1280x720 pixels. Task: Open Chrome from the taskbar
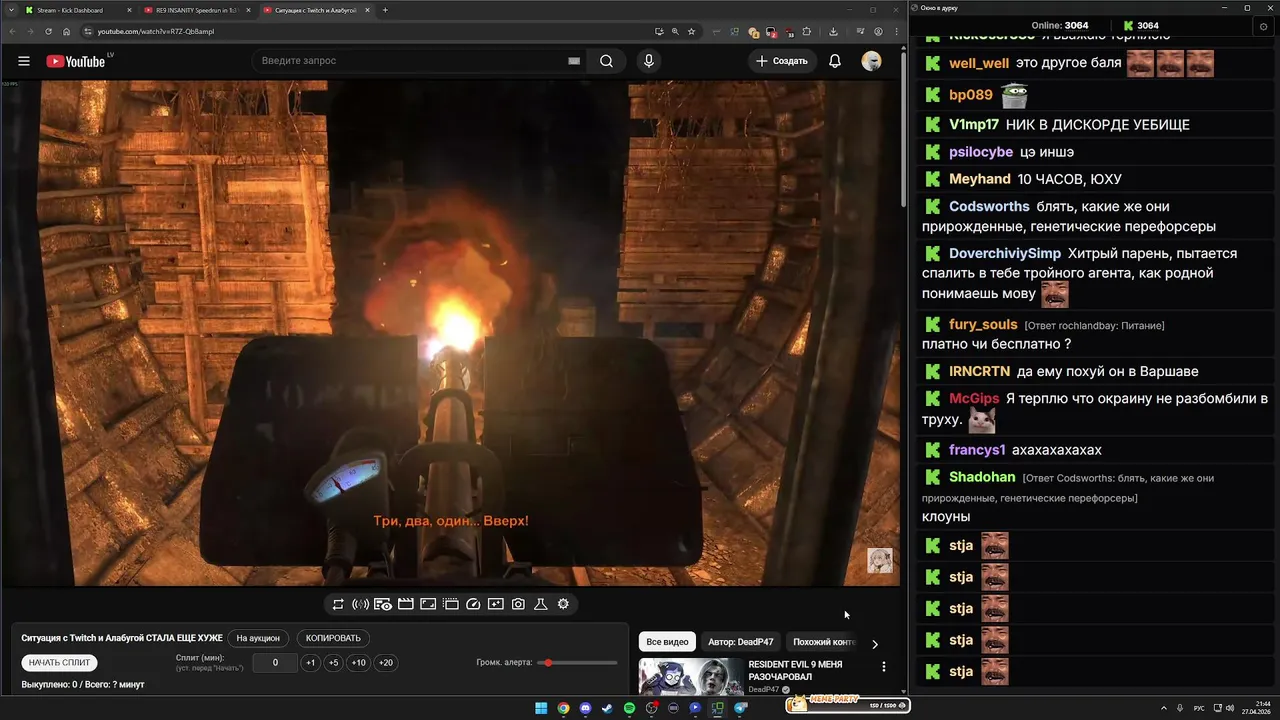click(563, 708)
